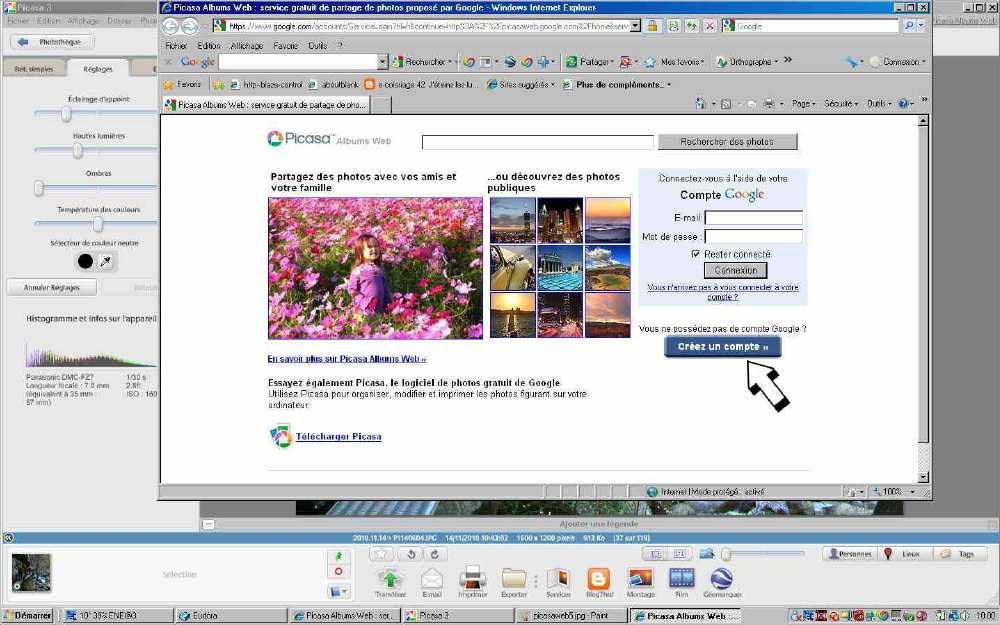Click the Créez un compte button
The height and width of the screenshot is (625, 1000).
click(723, 346)
